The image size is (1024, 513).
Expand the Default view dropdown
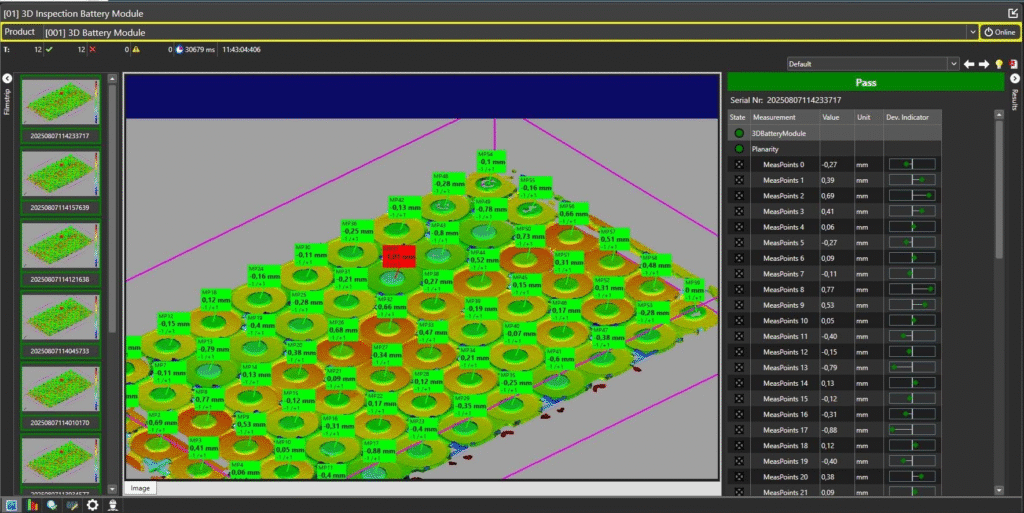tap(952, 64)
